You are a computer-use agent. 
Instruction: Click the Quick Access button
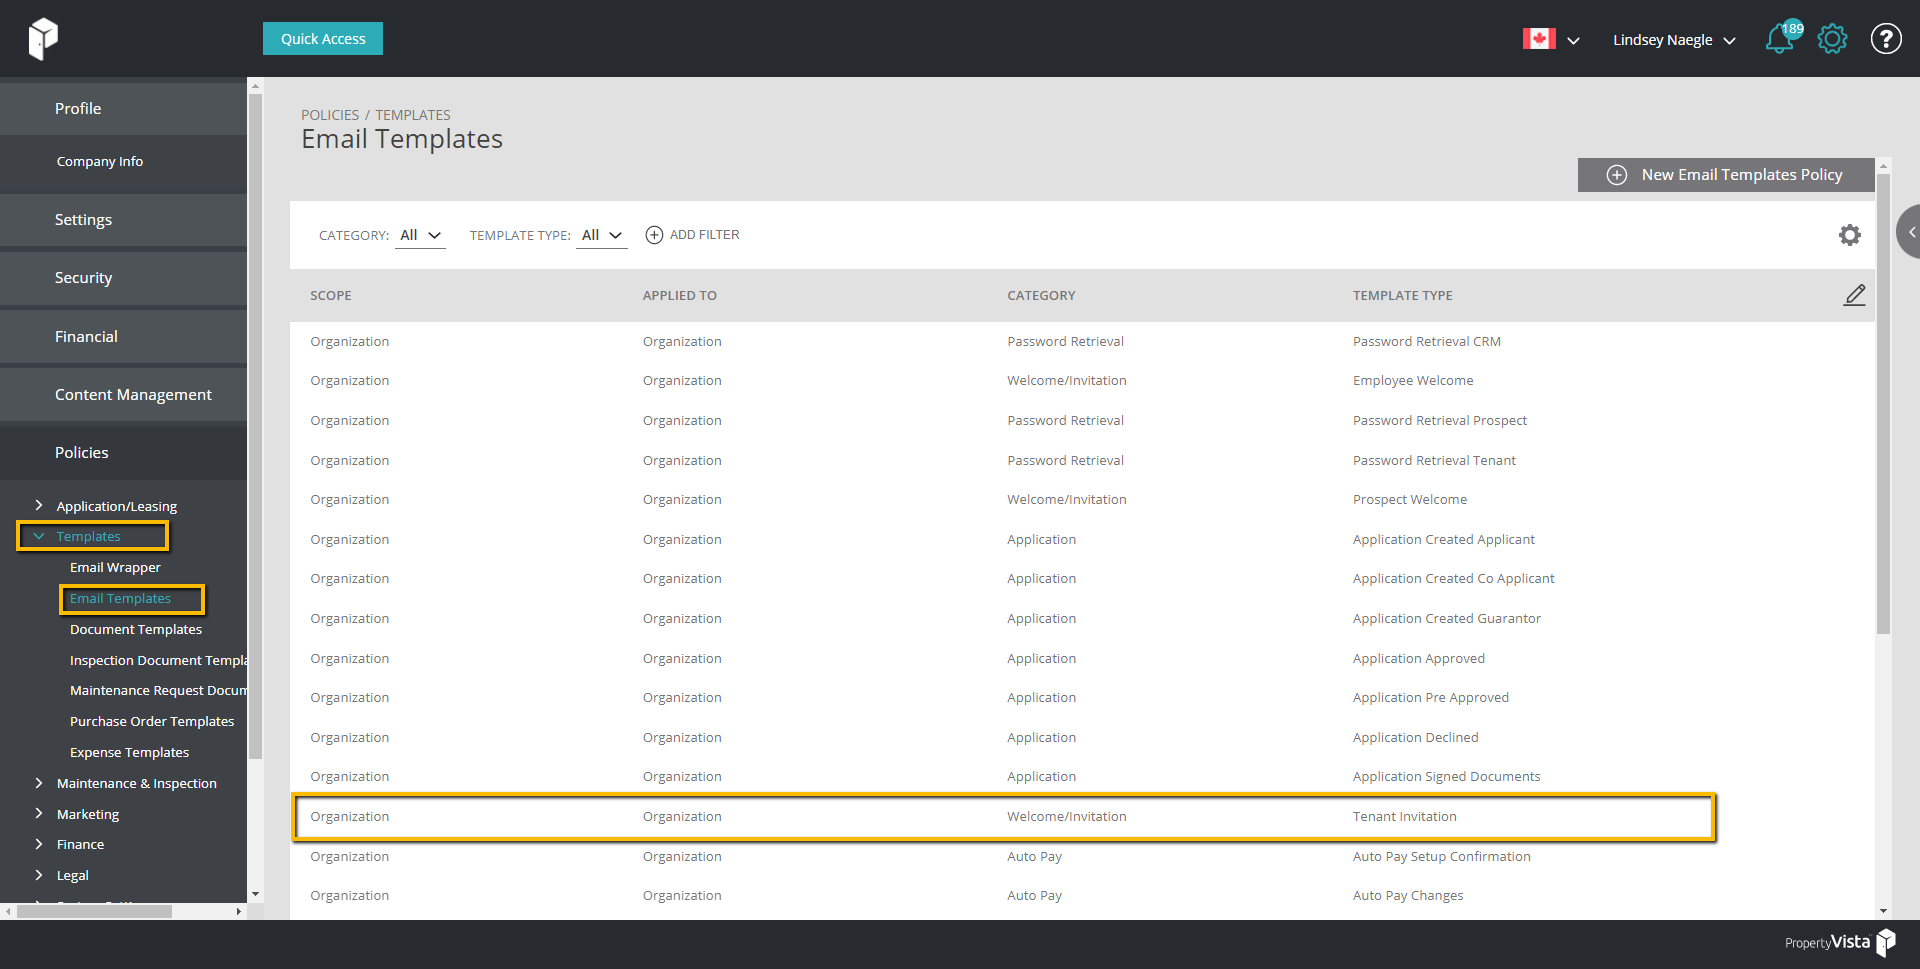tap(323, 39)
